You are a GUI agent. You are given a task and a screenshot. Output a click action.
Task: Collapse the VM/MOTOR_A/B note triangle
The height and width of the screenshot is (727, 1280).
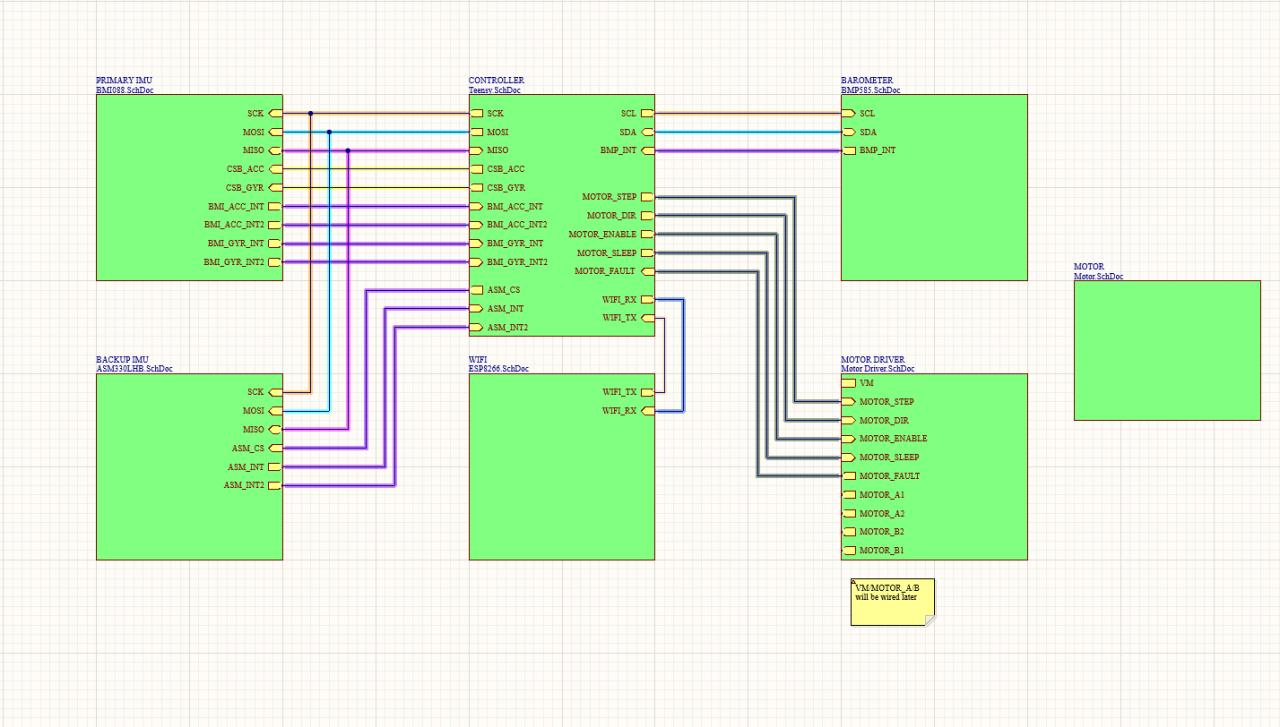click(854, 582)
